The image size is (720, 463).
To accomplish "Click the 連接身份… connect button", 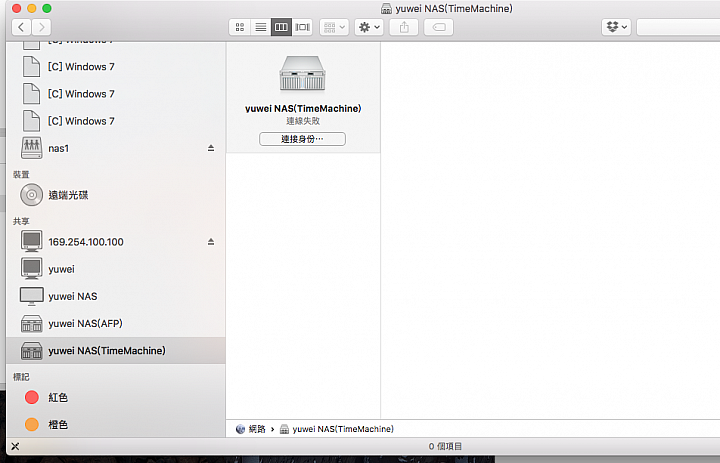I will pyautogui.click(x=302, y=139).
